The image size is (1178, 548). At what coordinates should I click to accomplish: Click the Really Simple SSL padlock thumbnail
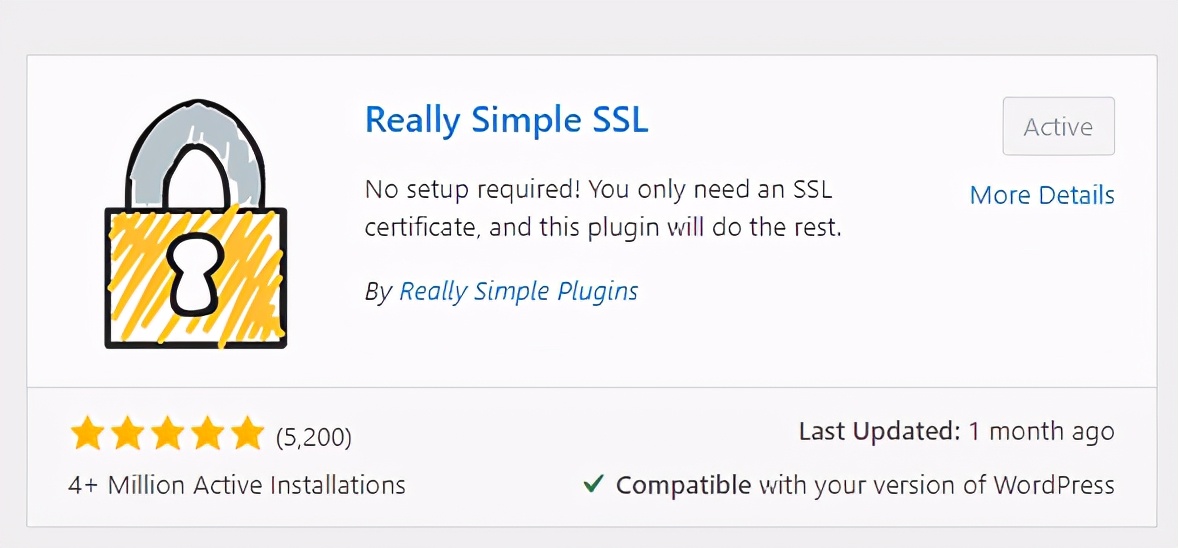196,225
